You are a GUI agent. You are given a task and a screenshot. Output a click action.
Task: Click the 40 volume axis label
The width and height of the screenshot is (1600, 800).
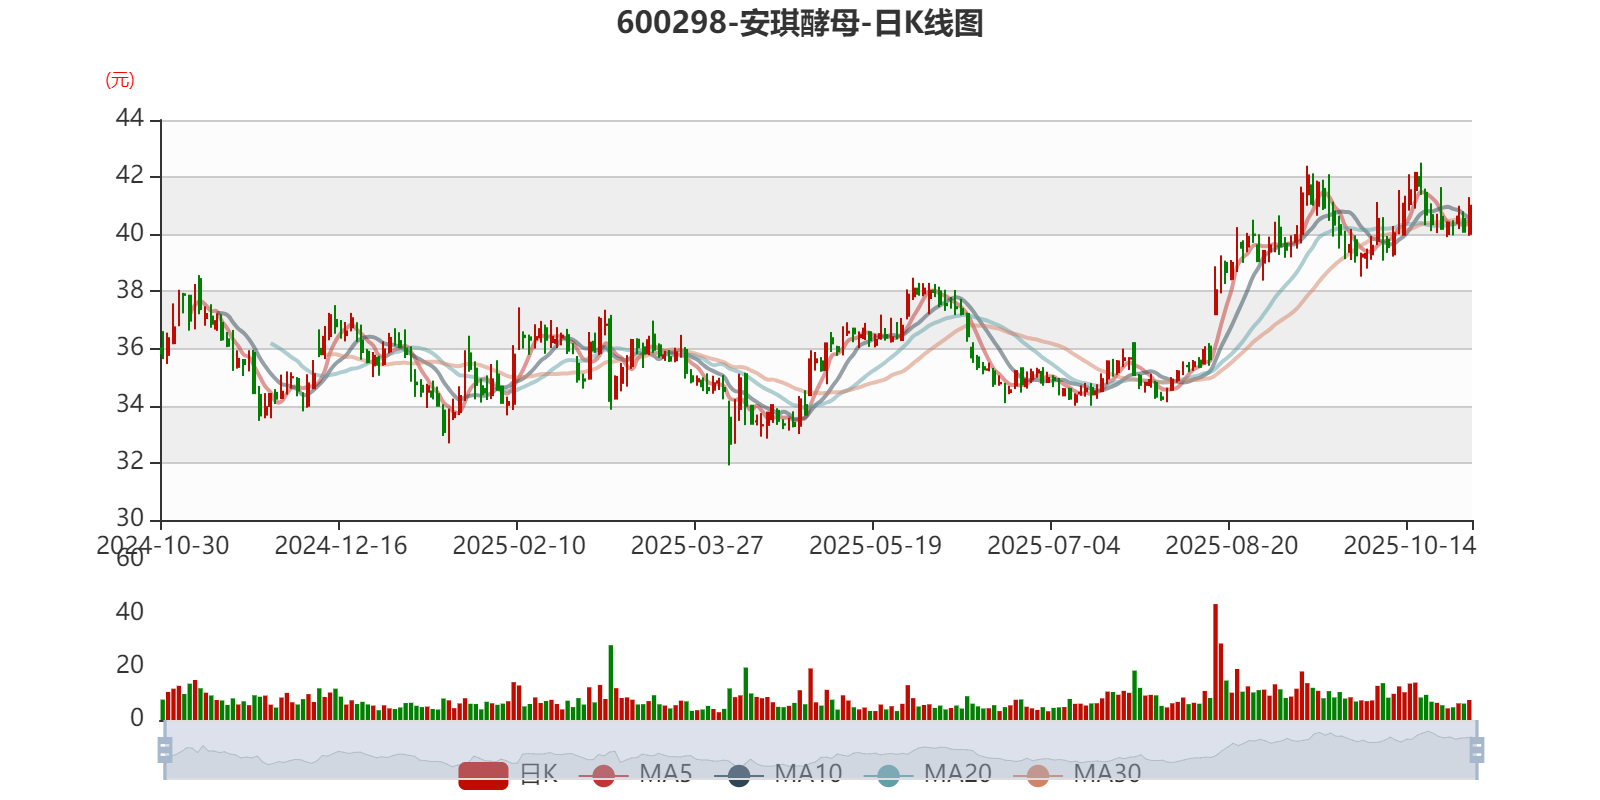[130, 612]
